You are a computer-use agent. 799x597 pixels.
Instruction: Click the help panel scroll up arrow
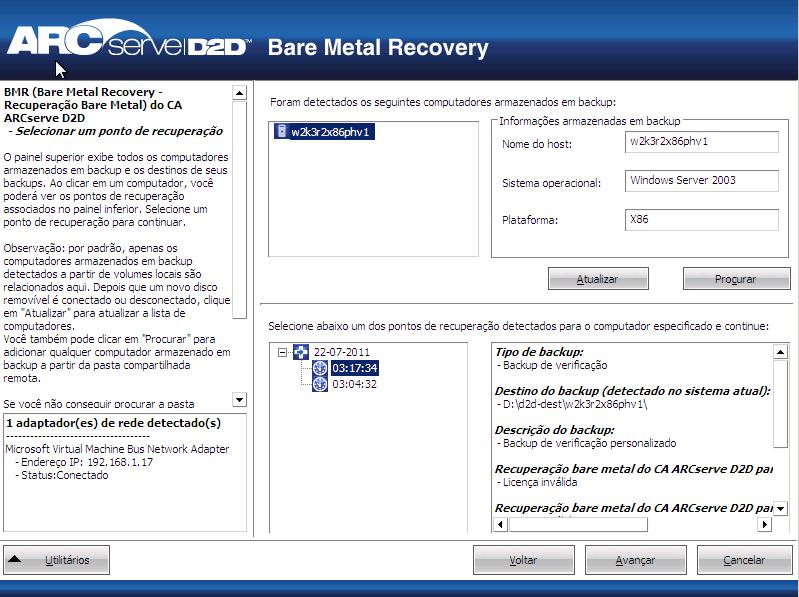pyautogui.click(x=239, y=92)
